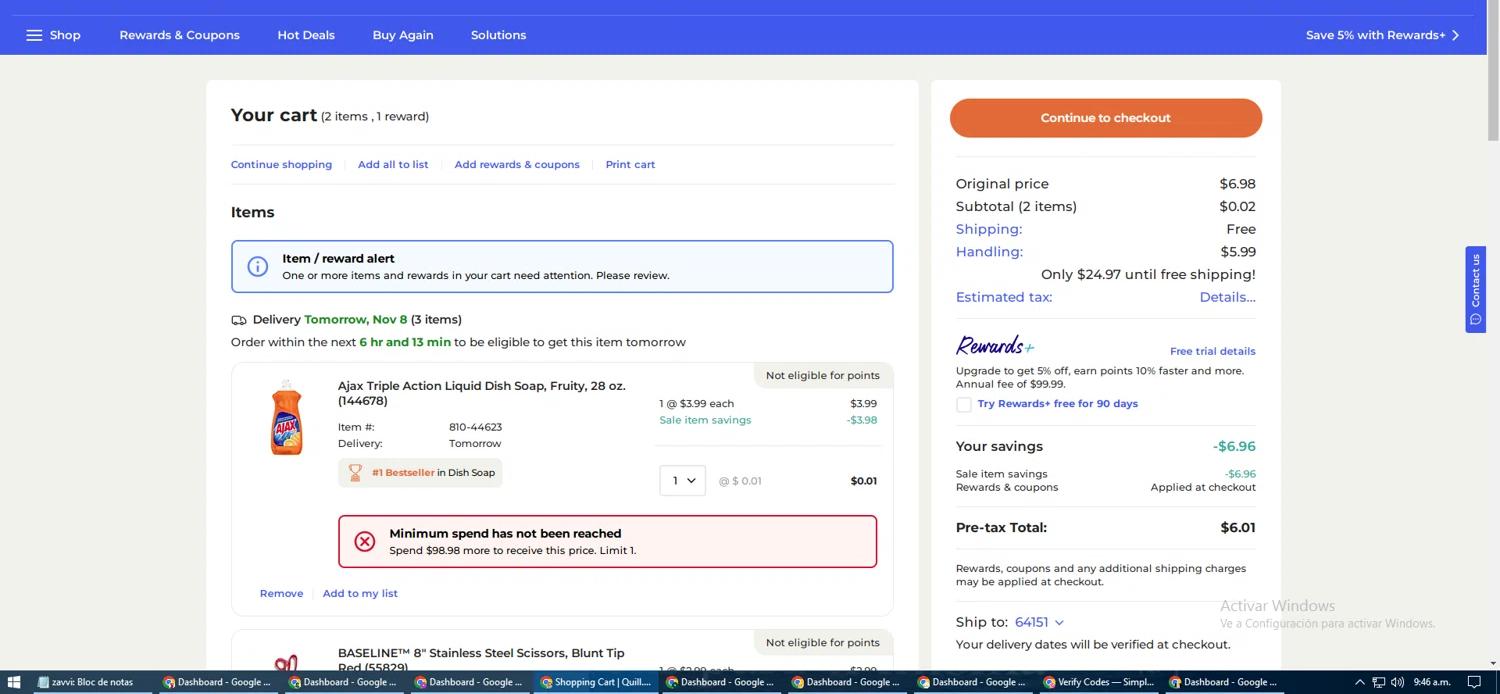
Task: Open BASELINE stainless steel scissors title
Action: pos(481,660)
